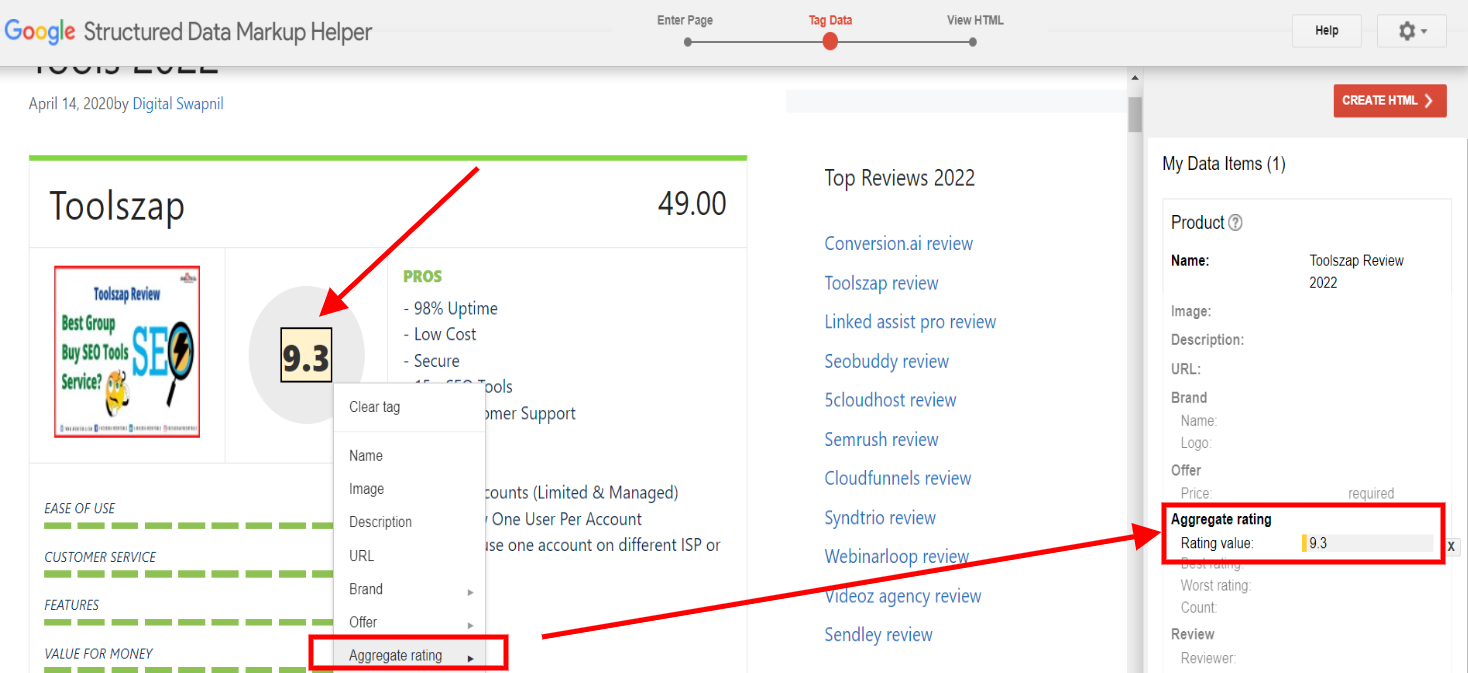Click the Features rating bar
This screenshot has height=673, width=1468.
[x=187, y=622]
